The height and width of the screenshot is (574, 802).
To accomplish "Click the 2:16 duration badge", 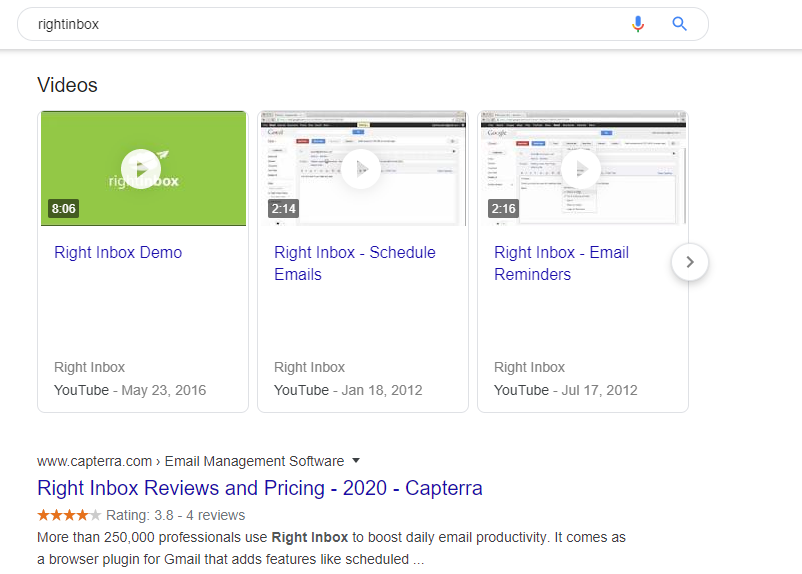I will coord(503,209).
